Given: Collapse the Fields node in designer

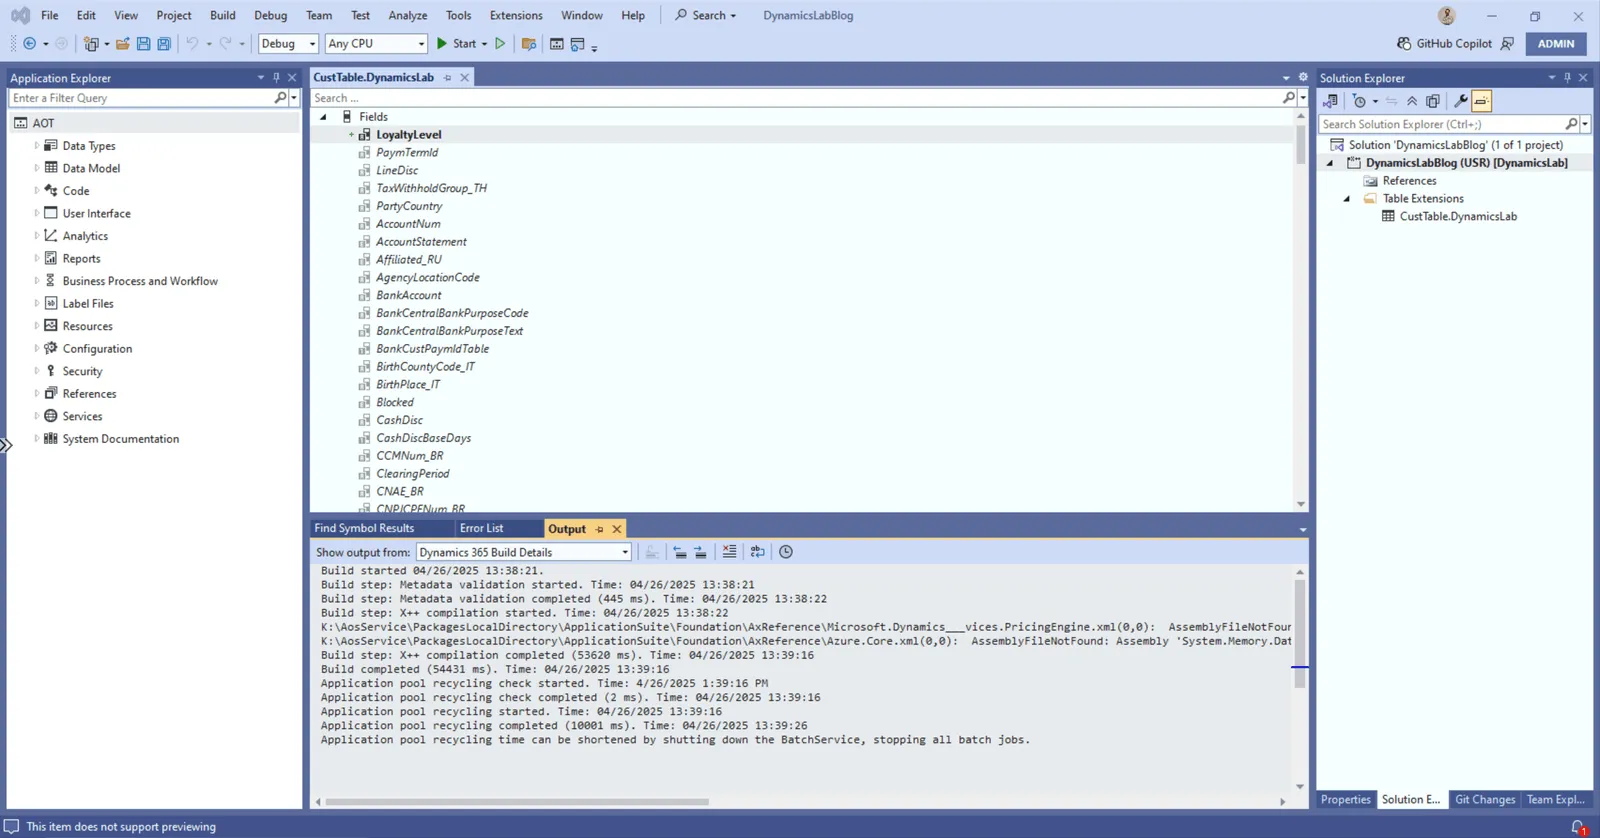Looking at the screenshot, I should coord(323,117).
